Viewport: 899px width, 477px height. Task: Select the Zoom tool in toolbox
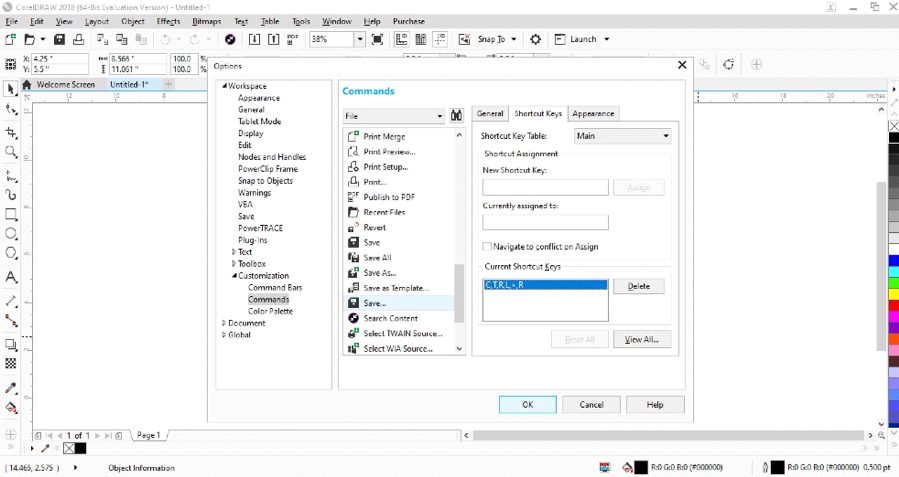coord(10,152)
